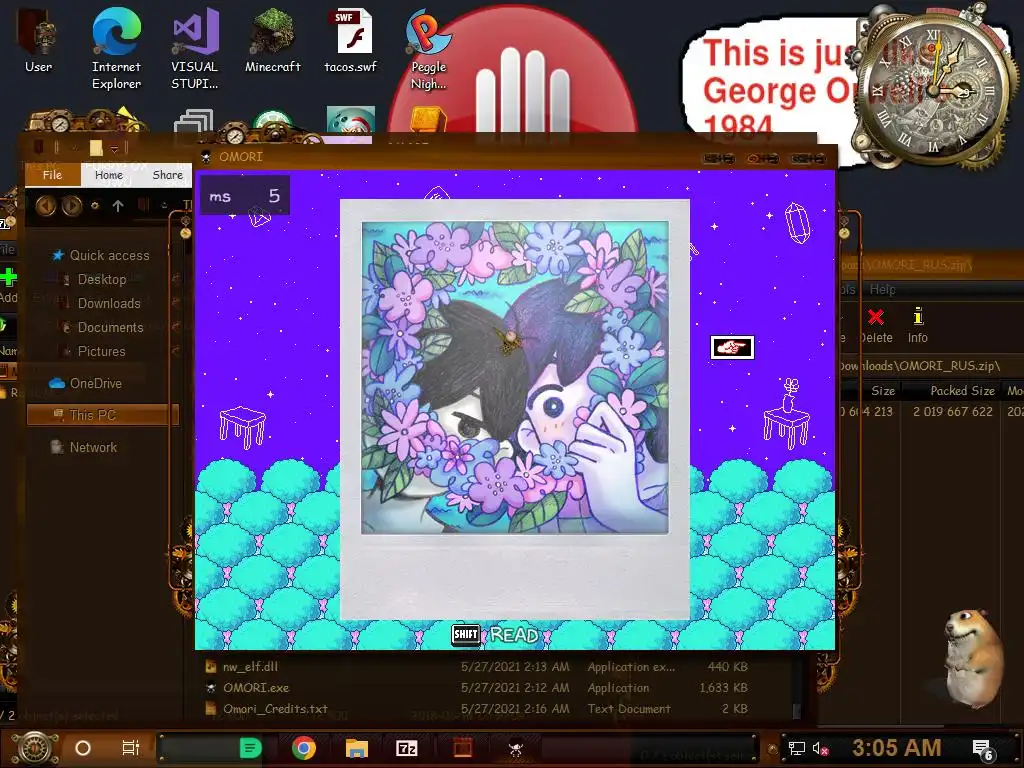Open the red recorder app on taskbar
Image resolution: width=1024 pixels, height=768 pixels.
click(x=462, y=748)
